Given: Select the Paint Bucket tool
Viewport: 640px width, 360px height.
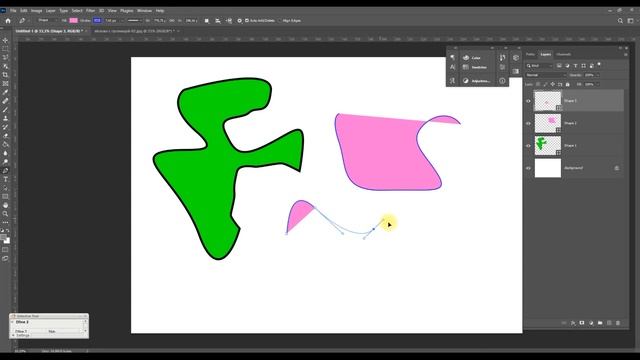Looking at the screenshot, I should pyautogui.click(x=5, y=144).
